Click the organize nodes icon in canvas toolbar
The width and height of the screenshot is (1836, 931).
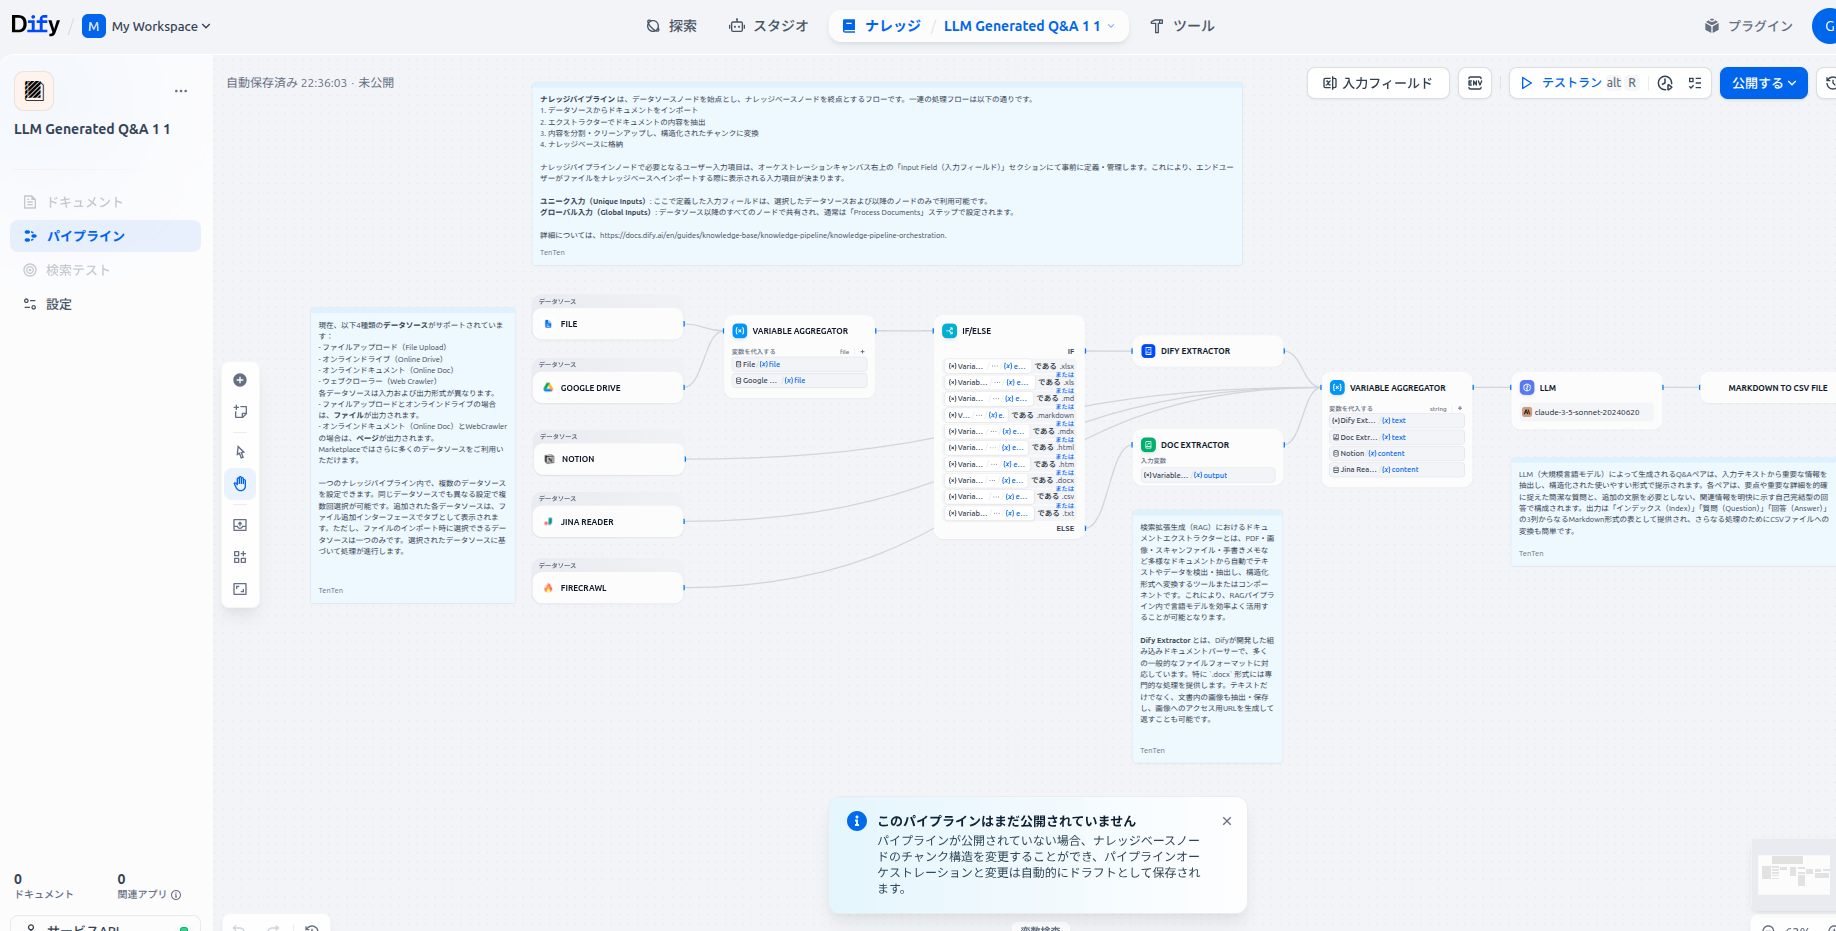click(x=240, y=557)
